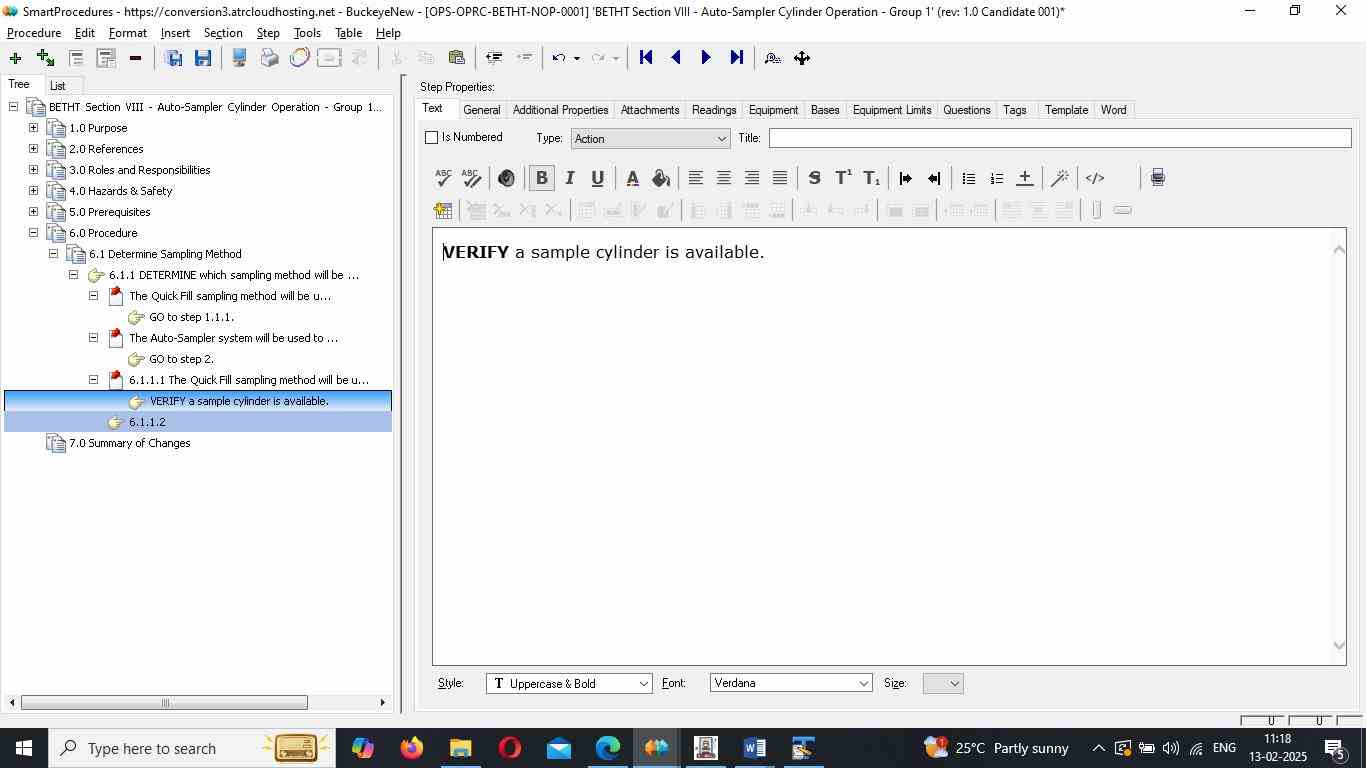The image size is (1366, 768).
Task: Switch to the List view tab
Action: (58, 86)
